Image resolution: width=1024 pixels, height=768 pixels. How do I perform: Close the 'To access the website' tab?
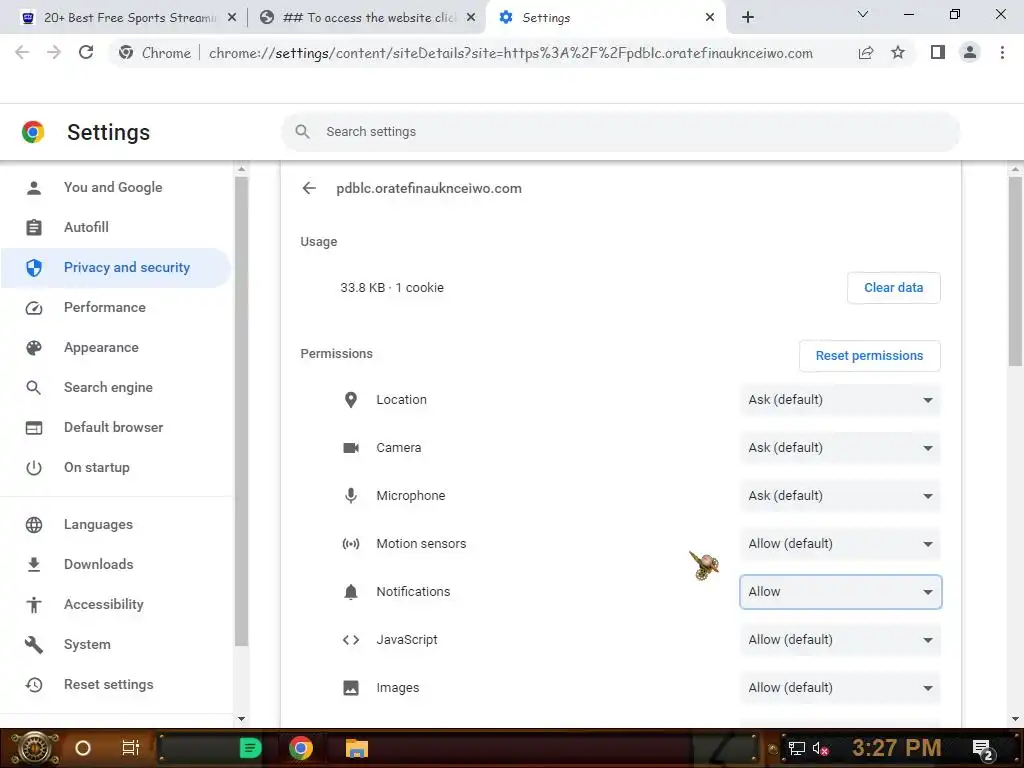point(471,18)
